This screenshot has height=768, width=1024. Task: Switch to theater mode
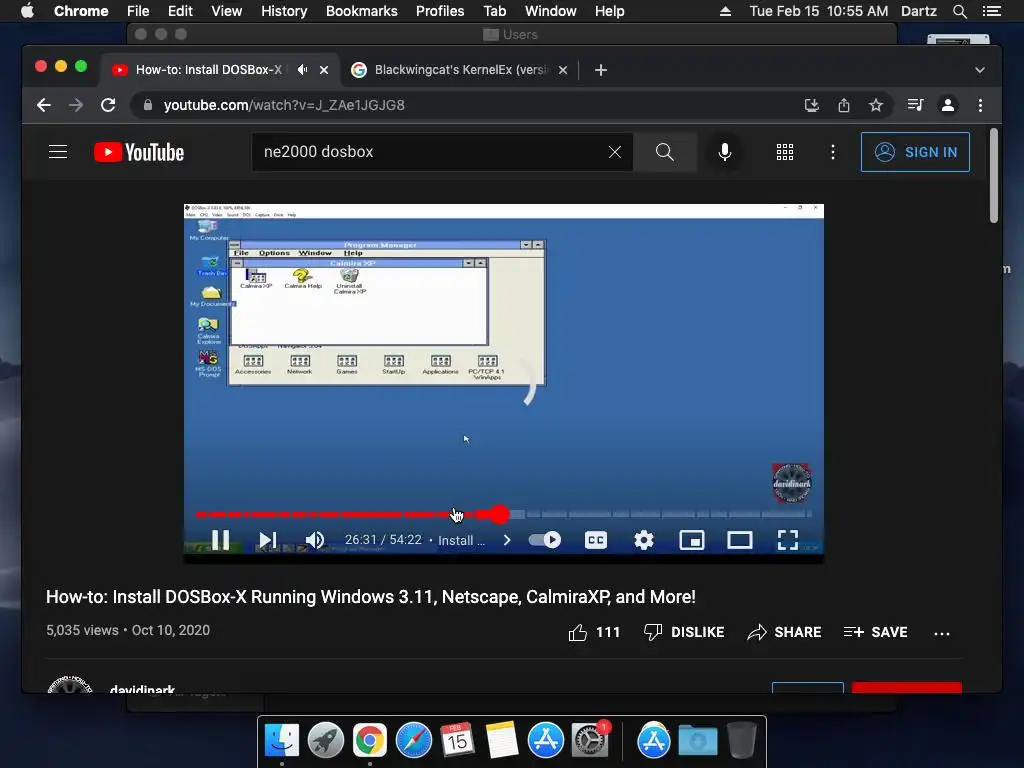point(740,540)
